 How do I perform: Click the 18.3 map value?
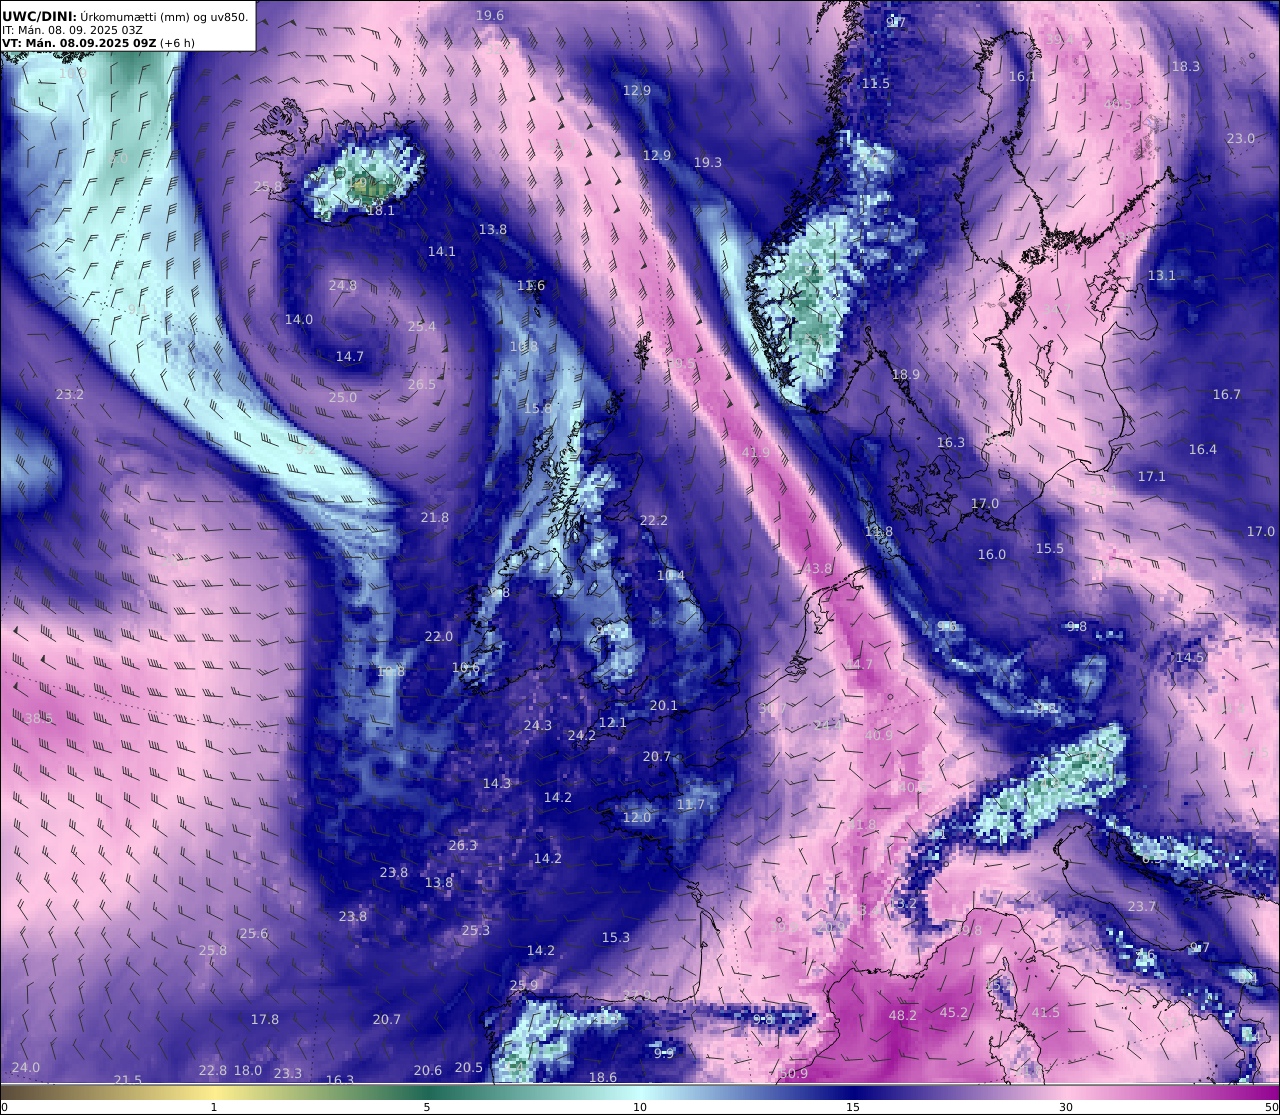click(1185, 66)
